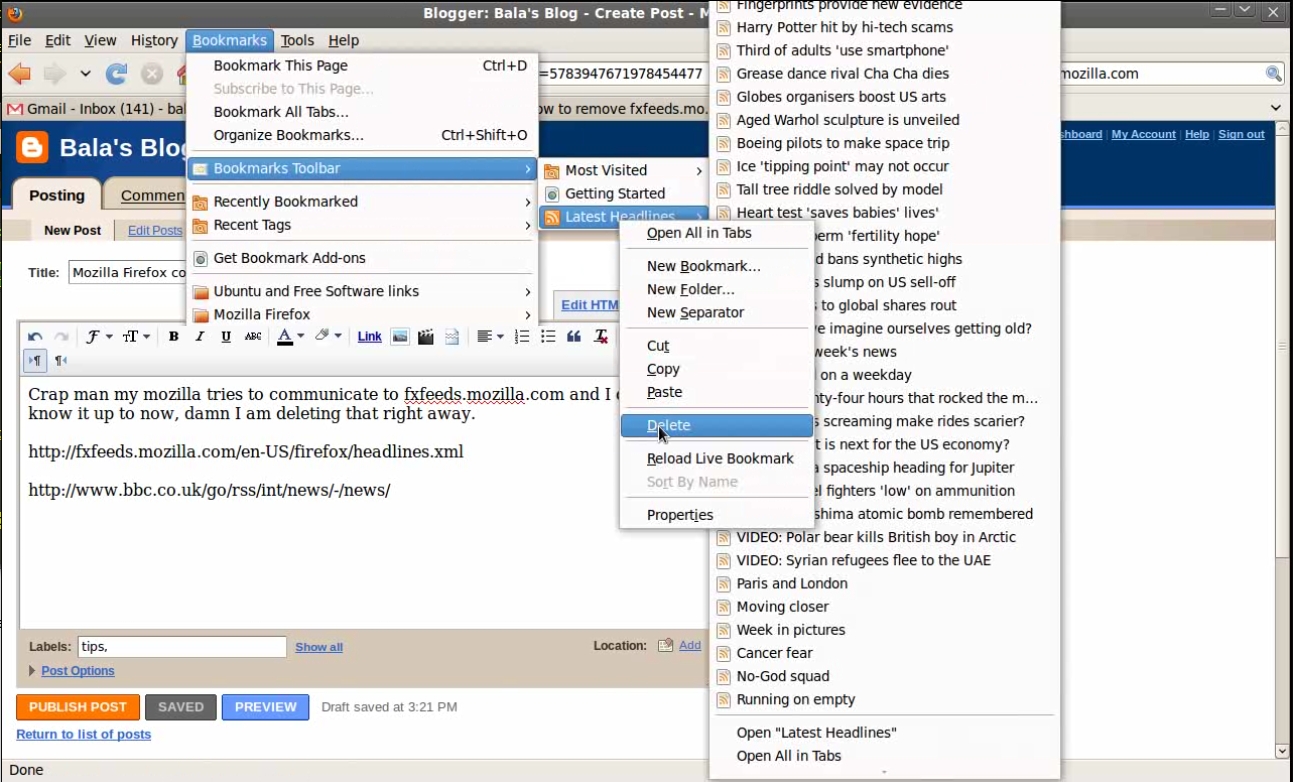This screenshot has width=1293, height=782.
Task: Click the Location Add icon
Action: (666, 646)
